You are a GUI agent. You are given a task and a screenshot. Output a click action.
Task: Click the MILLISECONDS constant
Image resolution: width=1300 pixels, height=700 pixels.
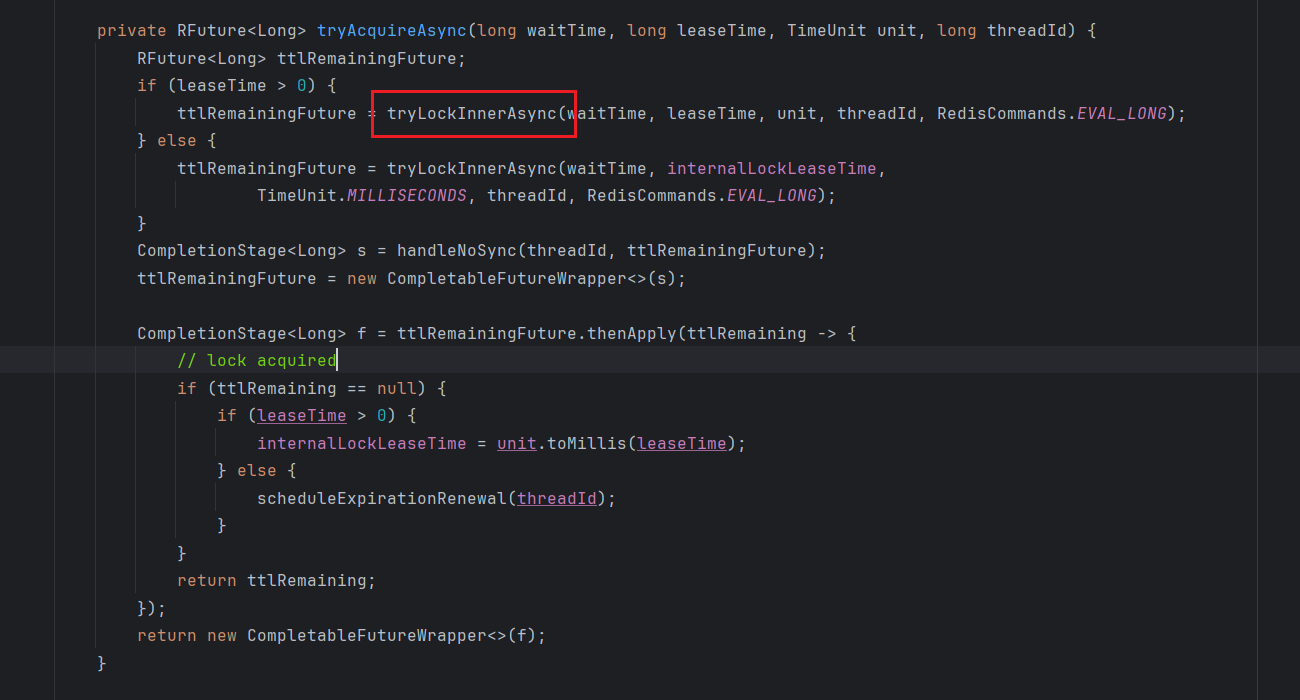click(407, 196)
